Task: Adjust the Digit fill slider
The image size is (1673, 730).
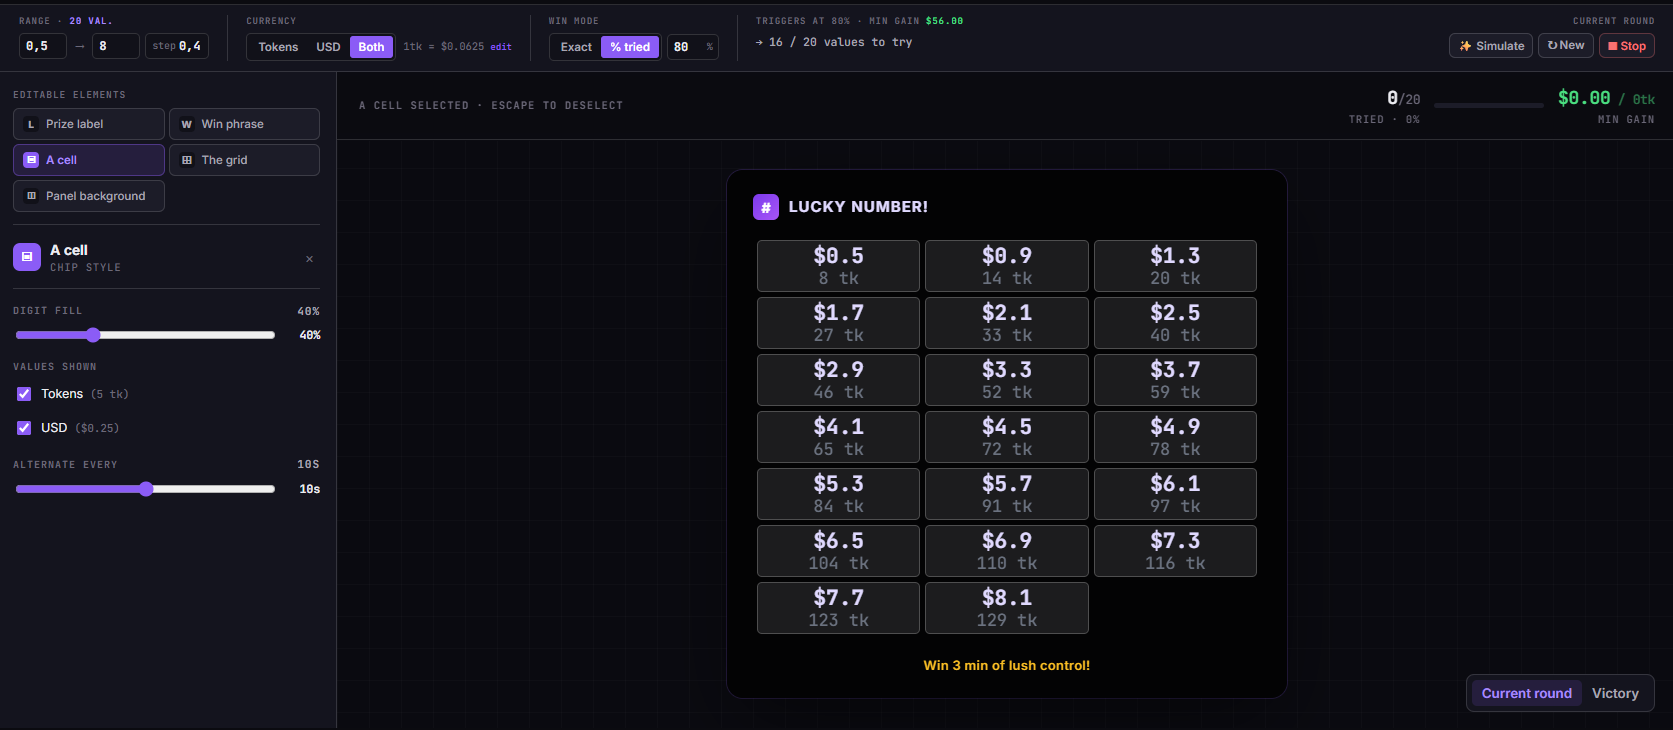Action: pyautogui.click(x=145, y=335)
